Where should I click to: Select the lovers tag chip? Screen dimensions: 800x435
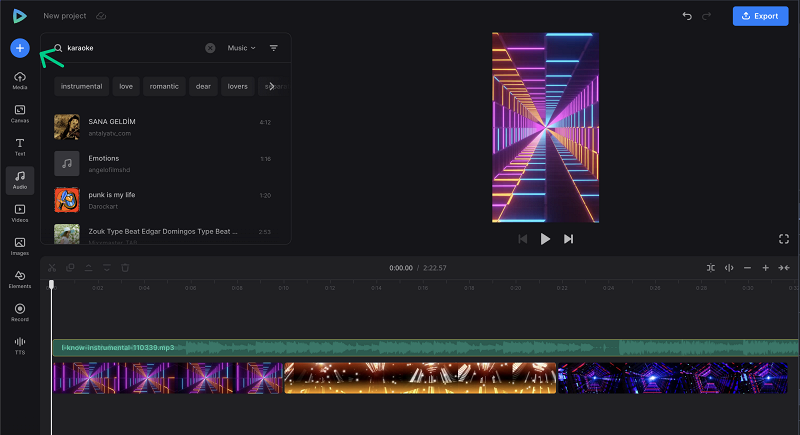pos(237,86)
